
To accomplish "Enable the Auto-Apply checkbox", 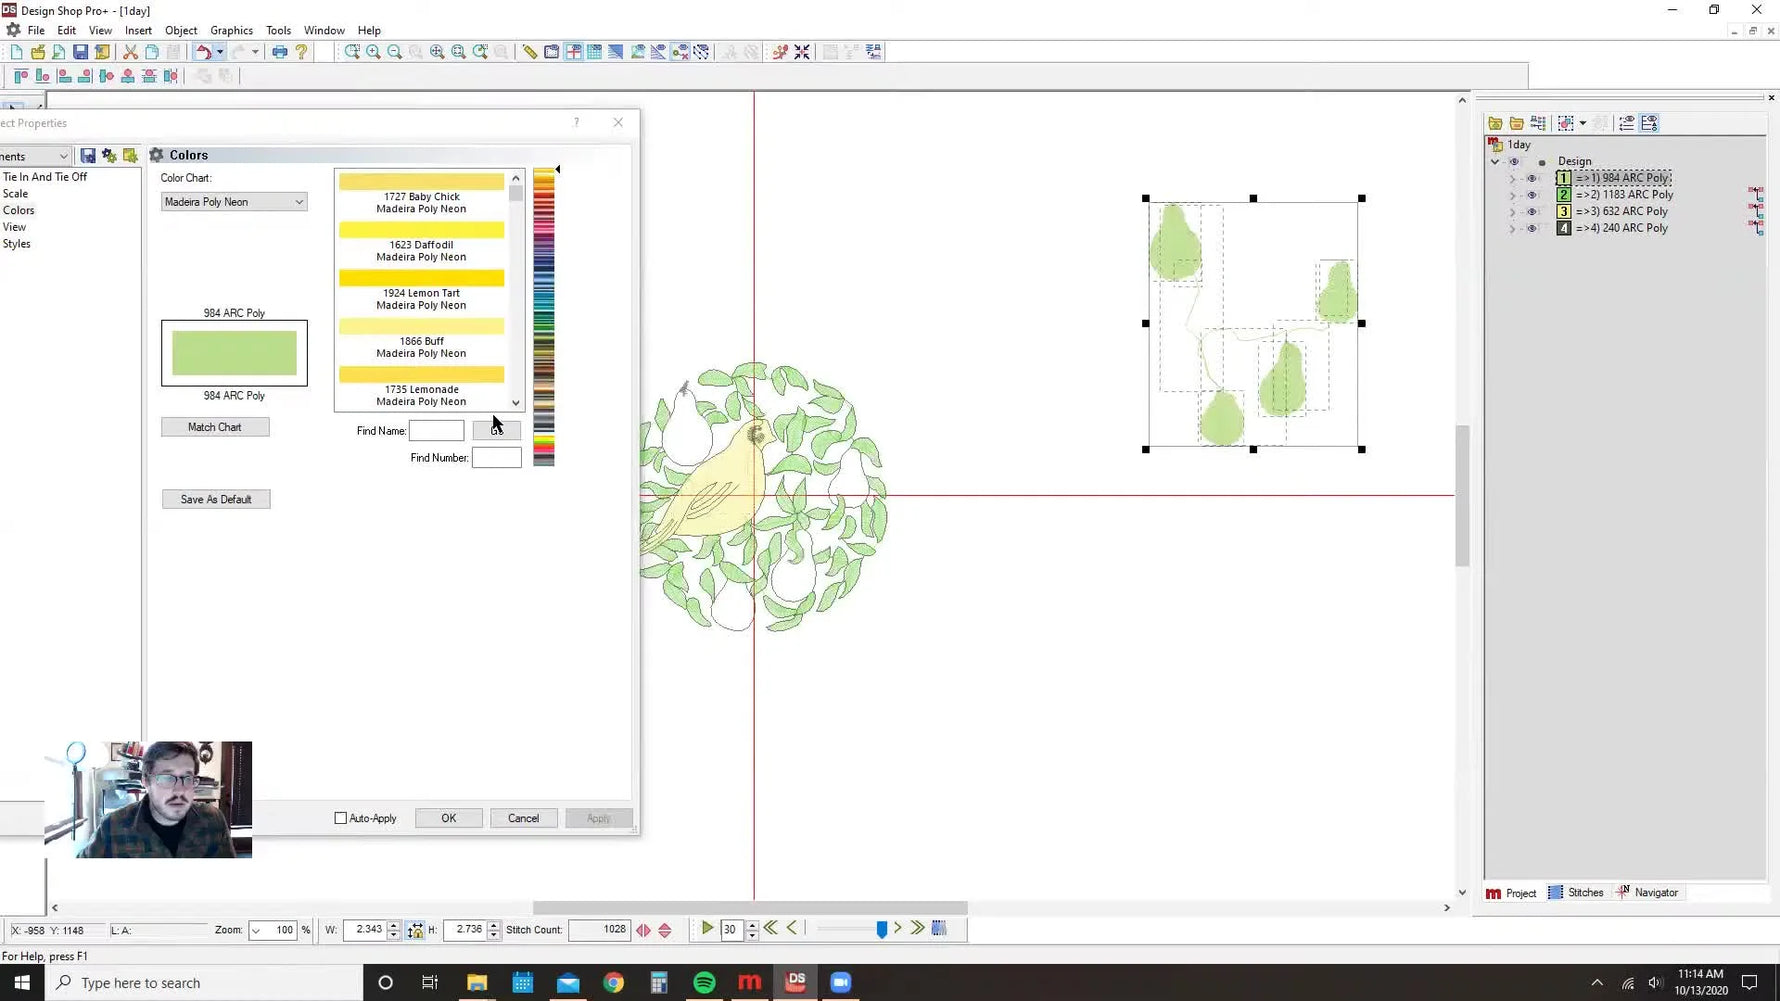I will pos(341,818).
